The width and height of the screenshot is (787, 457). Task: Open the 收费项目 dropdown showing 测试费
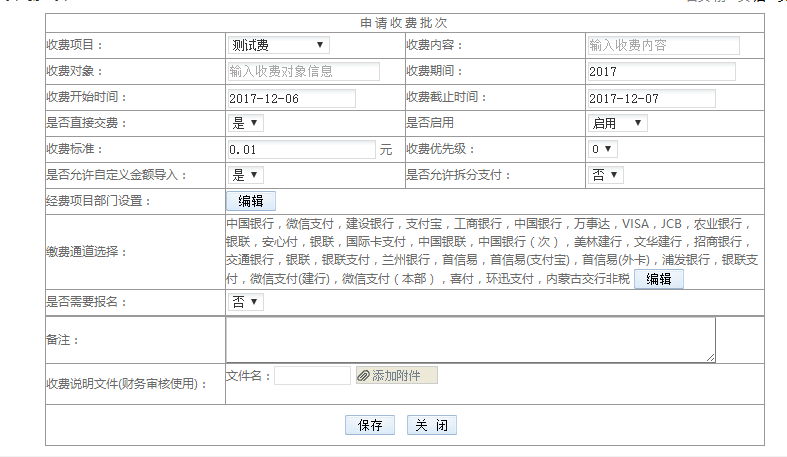click(x=278, y=45)
